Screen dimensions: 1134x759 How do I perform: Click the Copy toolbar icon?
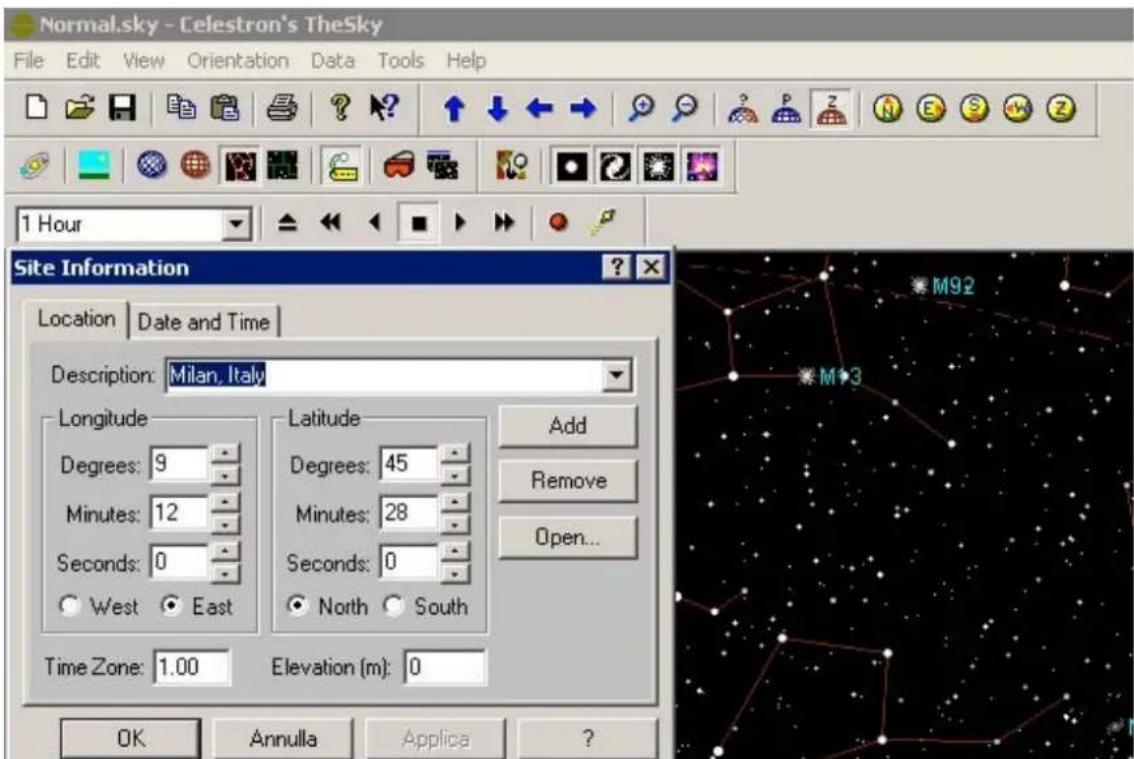(181, 107)
